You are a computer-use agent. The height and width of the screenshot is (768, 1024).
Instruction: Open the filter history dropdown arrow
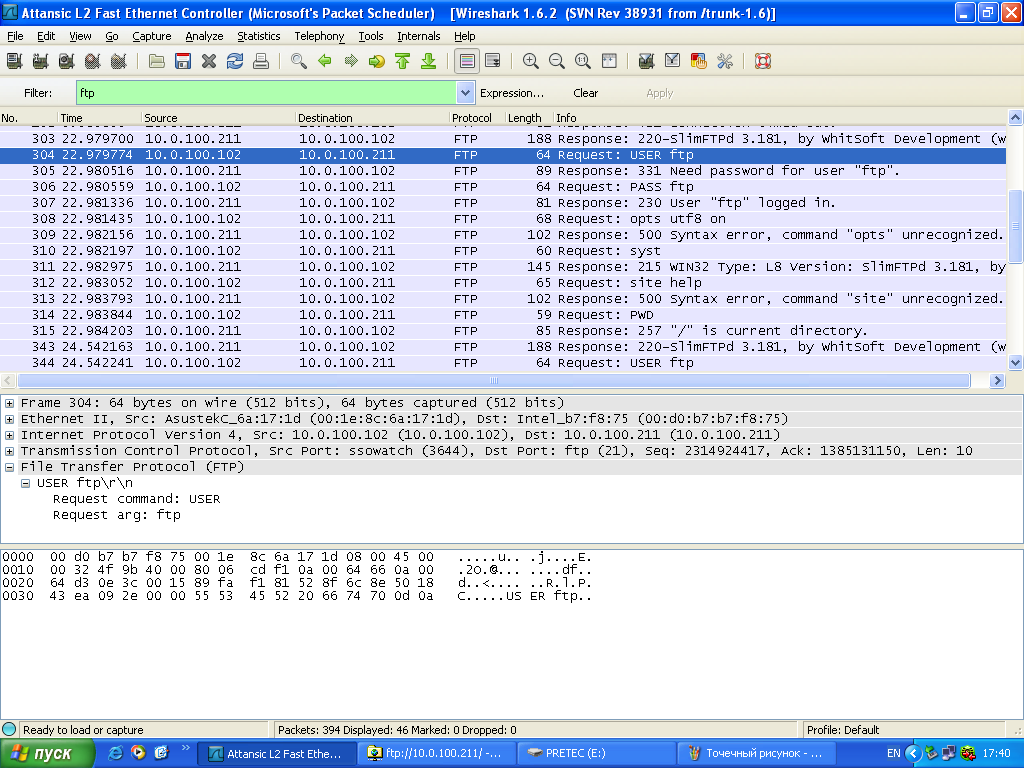[465, 93]
